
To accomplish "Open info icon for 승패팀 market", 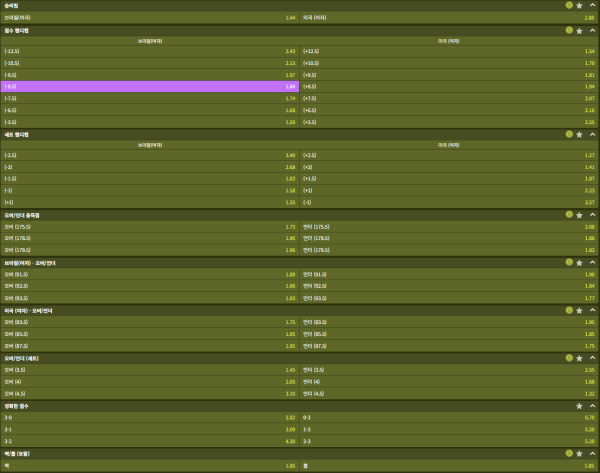I will click(x=569, y=5).
